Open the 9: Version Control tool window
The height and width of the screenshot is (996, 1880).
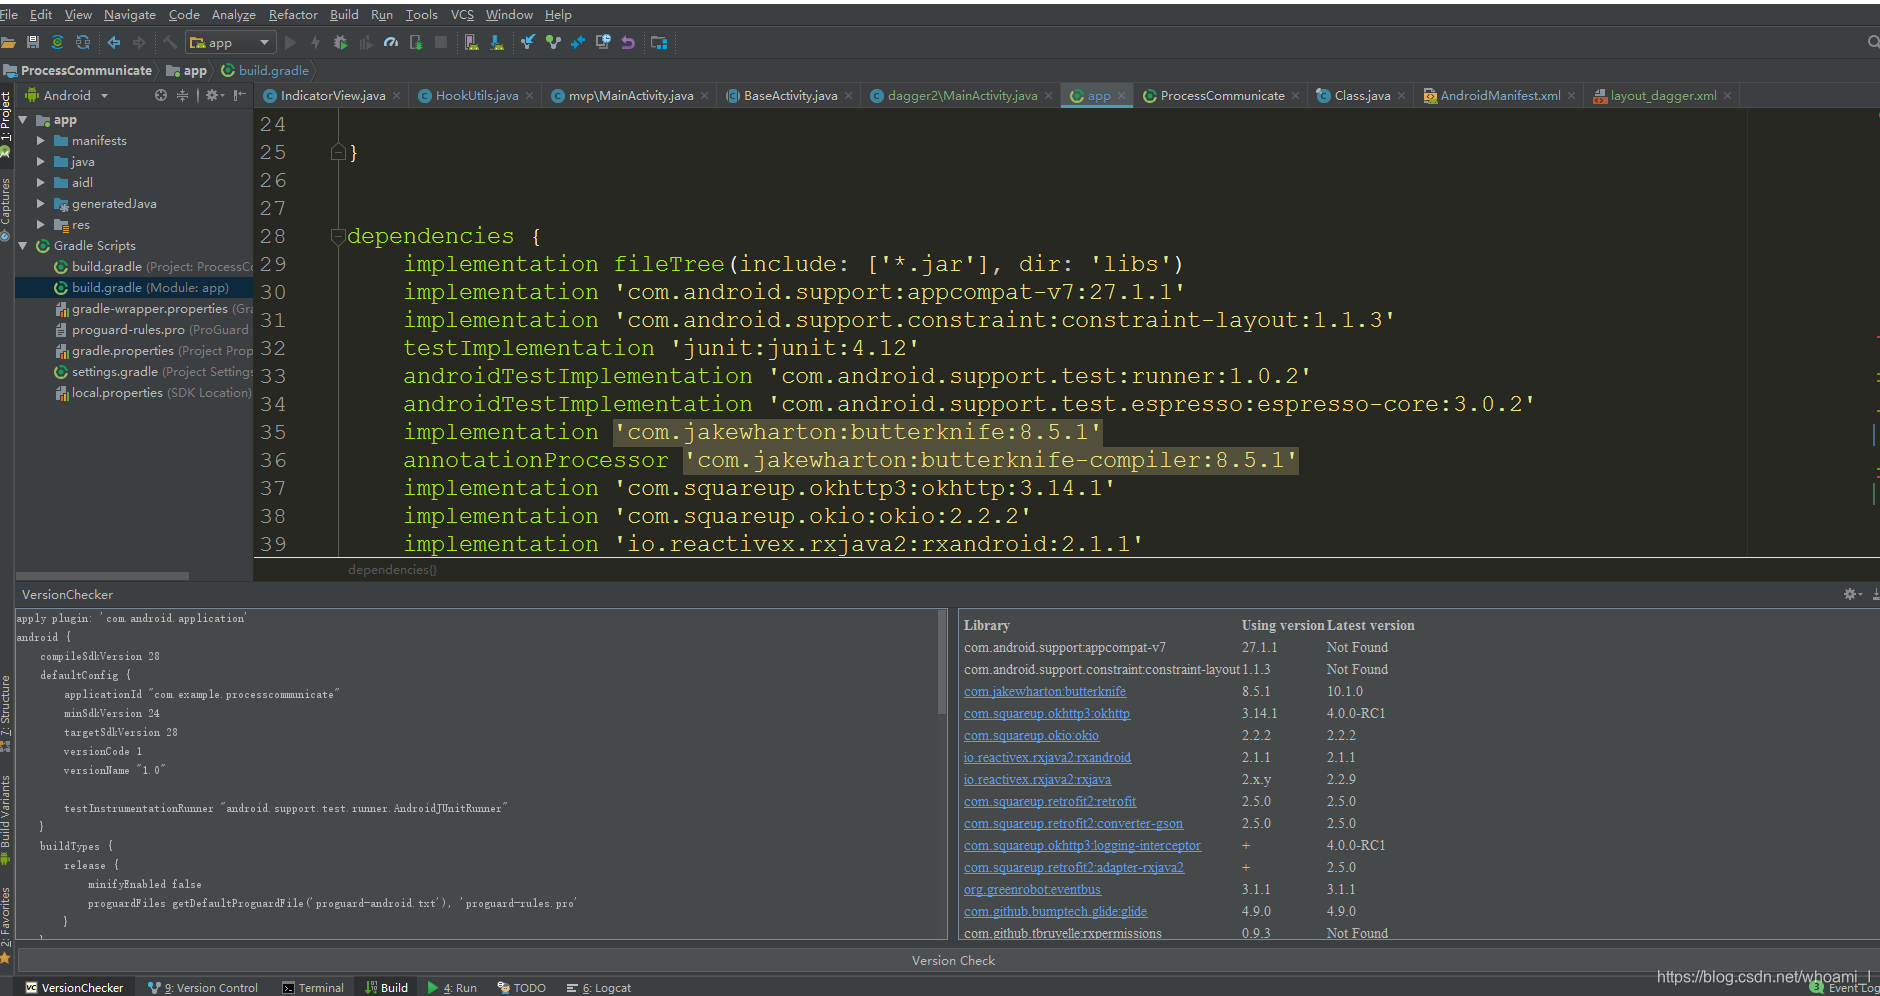click(x=203, y=987)
